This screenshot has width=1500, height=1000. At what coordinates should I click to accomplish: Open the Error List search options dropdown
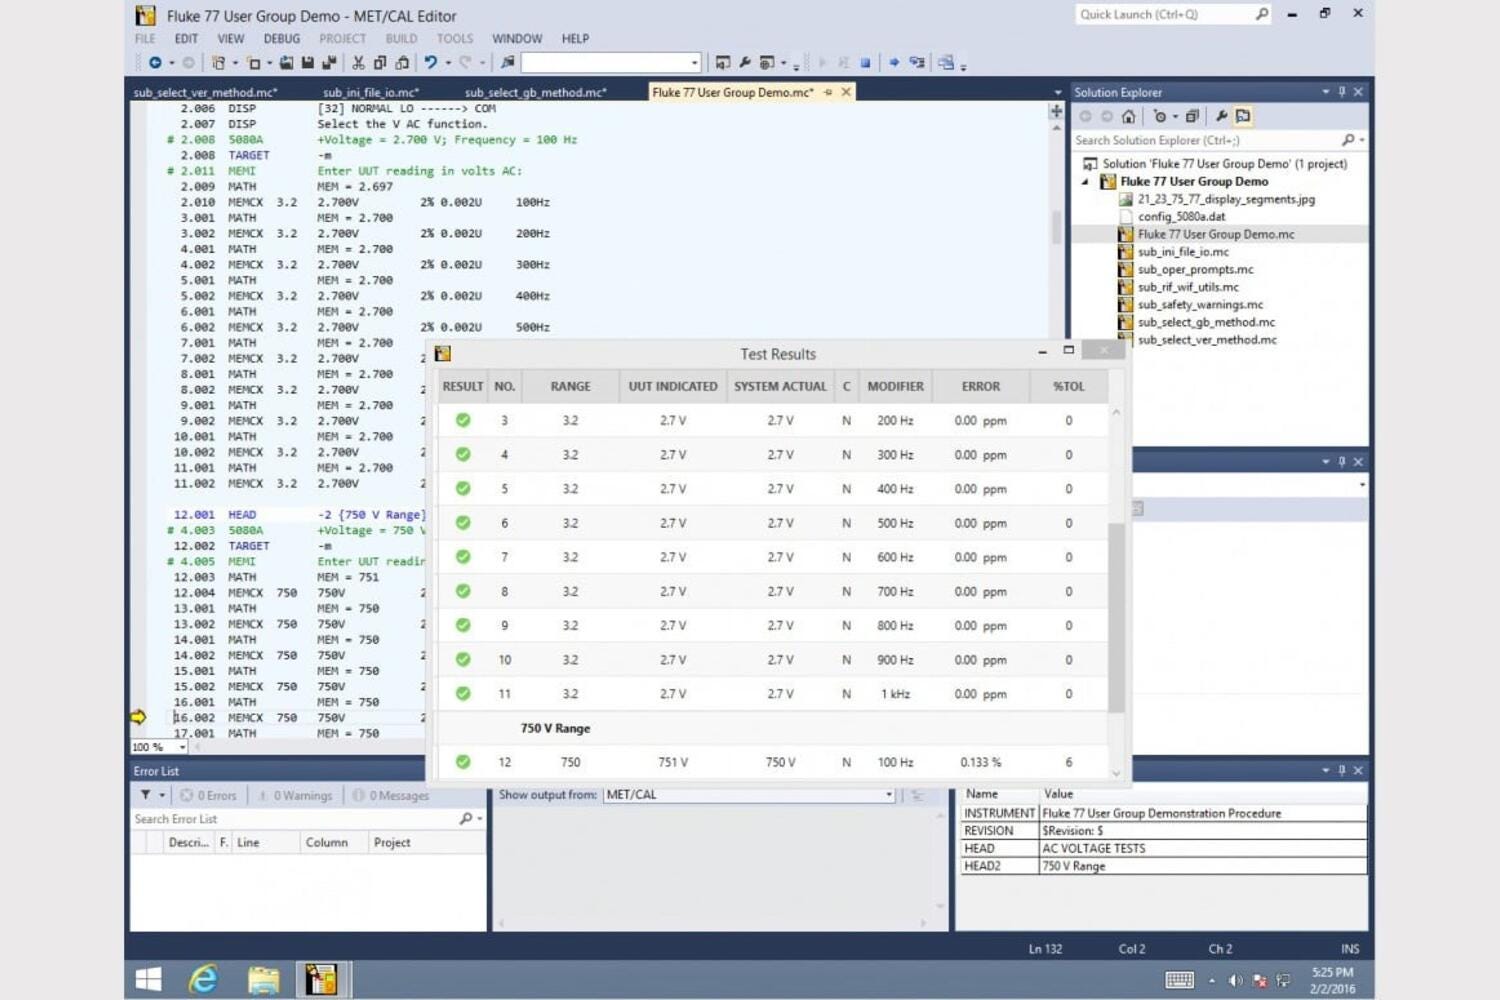coord(480,819)
